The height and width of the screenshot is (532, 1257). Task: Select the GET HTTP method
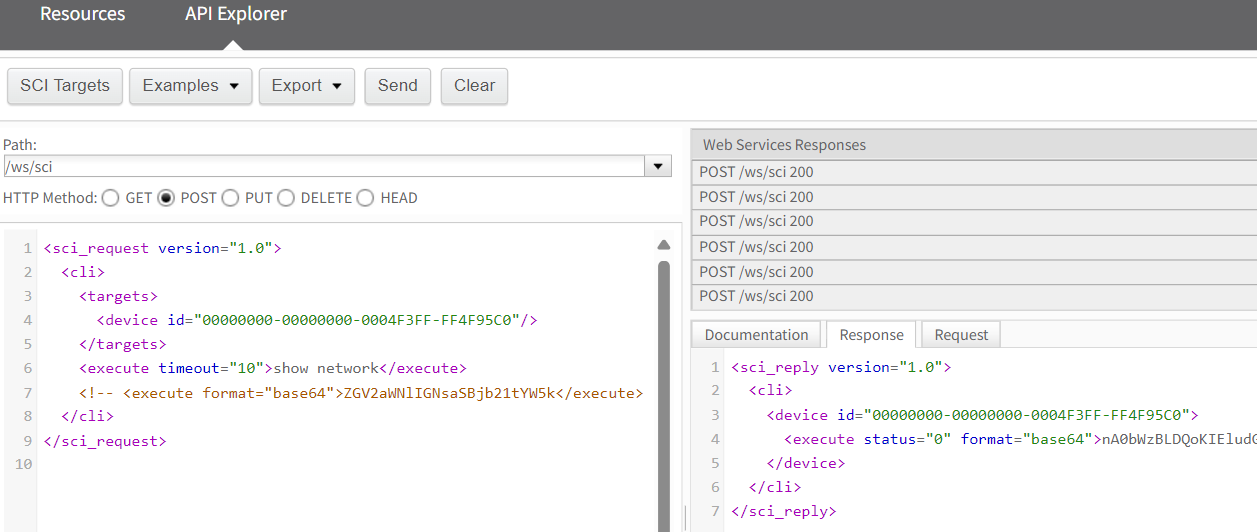point(110,198)
